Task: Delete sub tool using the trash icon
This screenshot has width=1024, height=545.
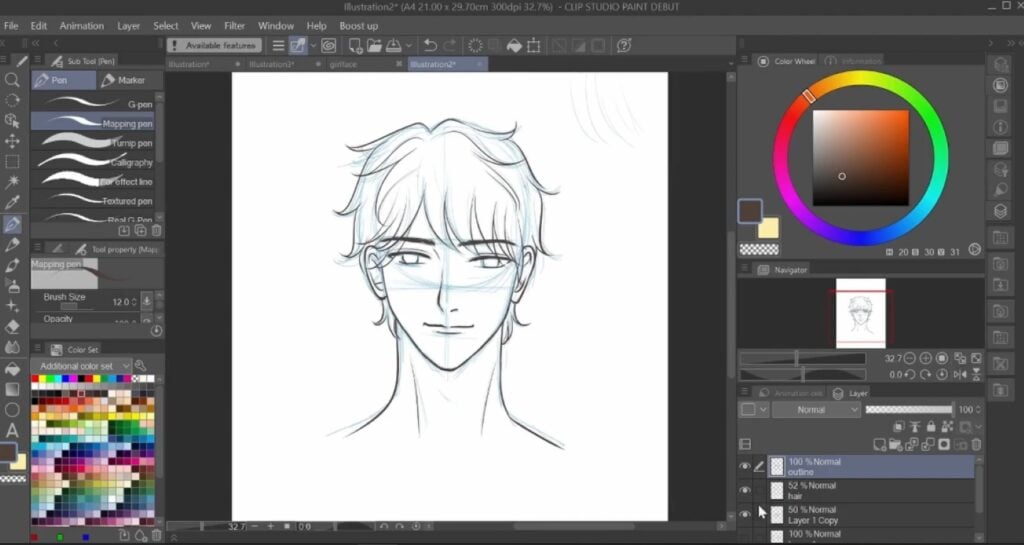Action: (156, 230)
